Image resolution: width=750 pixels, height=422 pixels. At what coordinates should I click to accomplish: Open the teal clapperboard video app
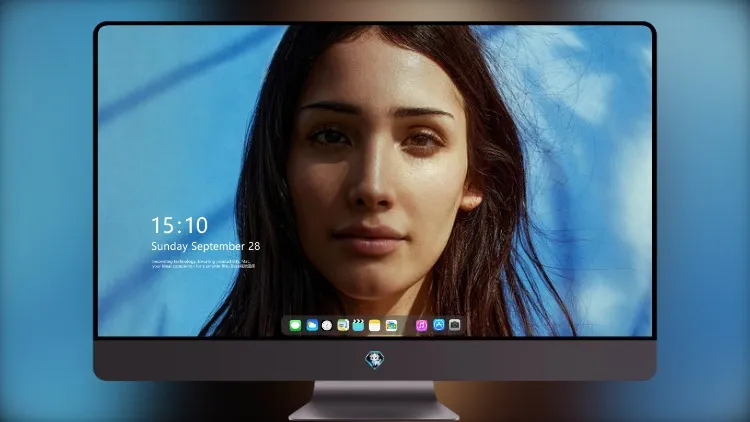coord(358,325)
